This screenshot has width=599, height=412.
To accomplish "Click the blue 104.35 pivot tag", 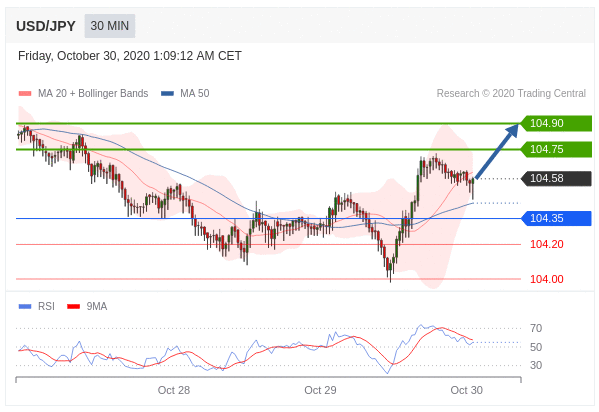I will [x=557, y=218].
